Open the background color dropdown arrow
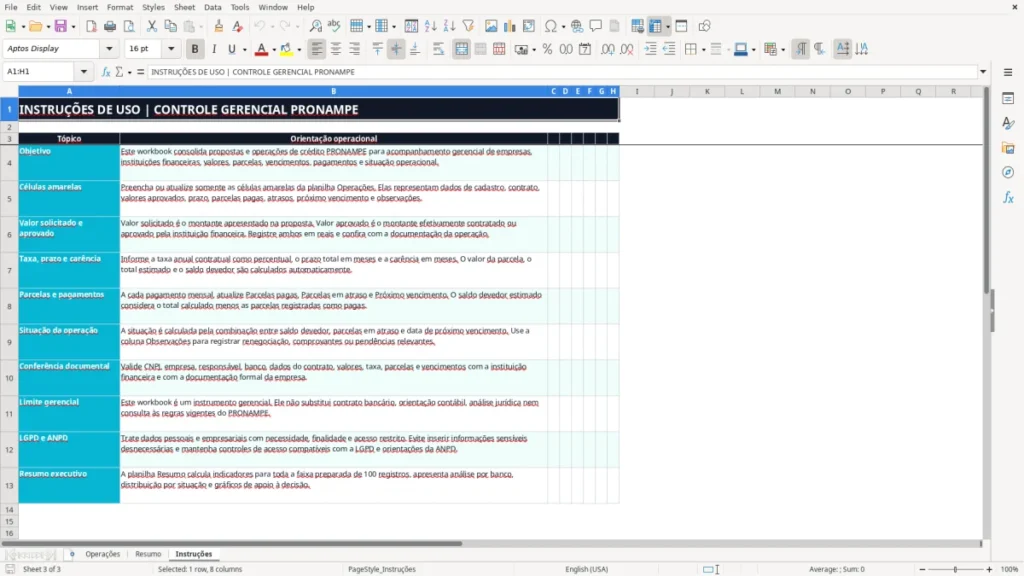 (299, 50)
